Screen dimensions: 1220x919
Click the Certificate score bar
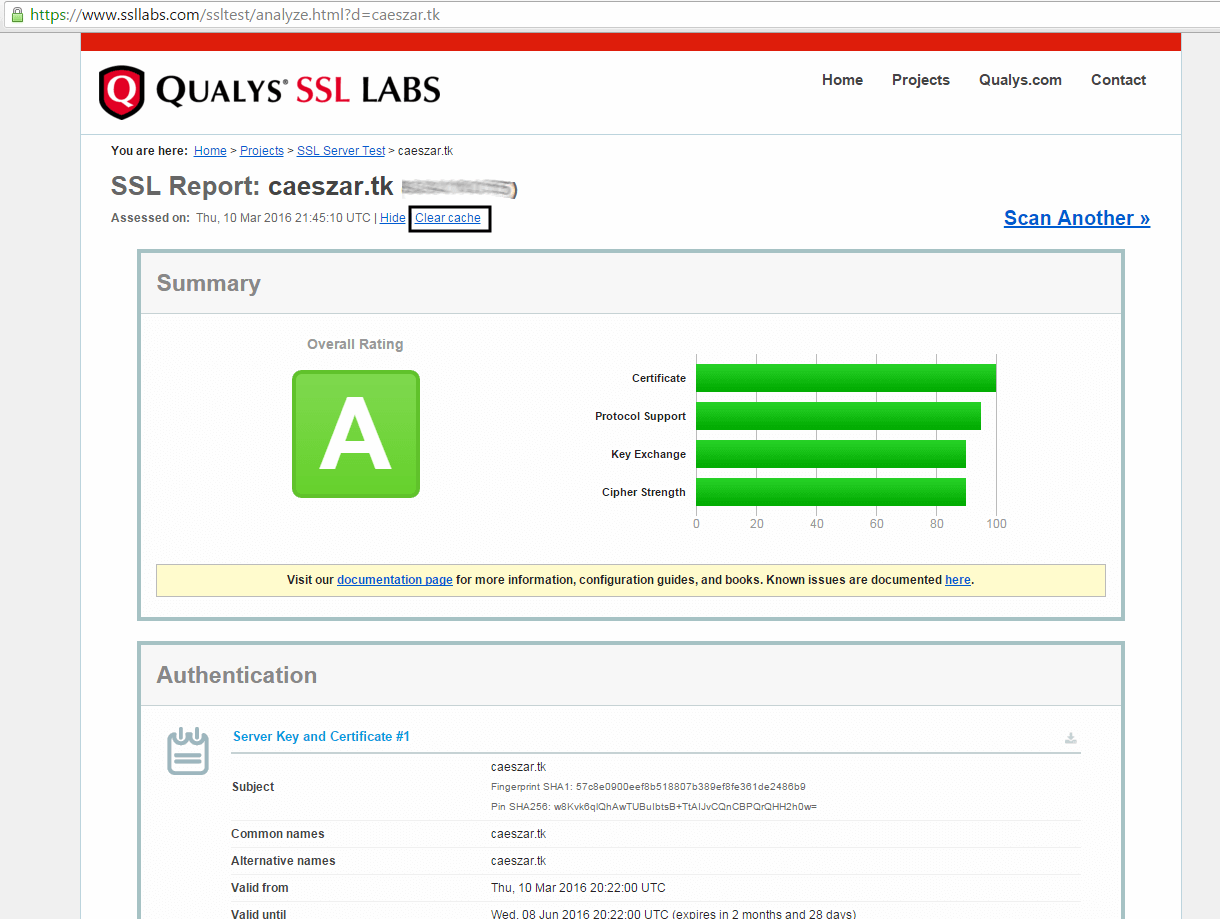845,378
